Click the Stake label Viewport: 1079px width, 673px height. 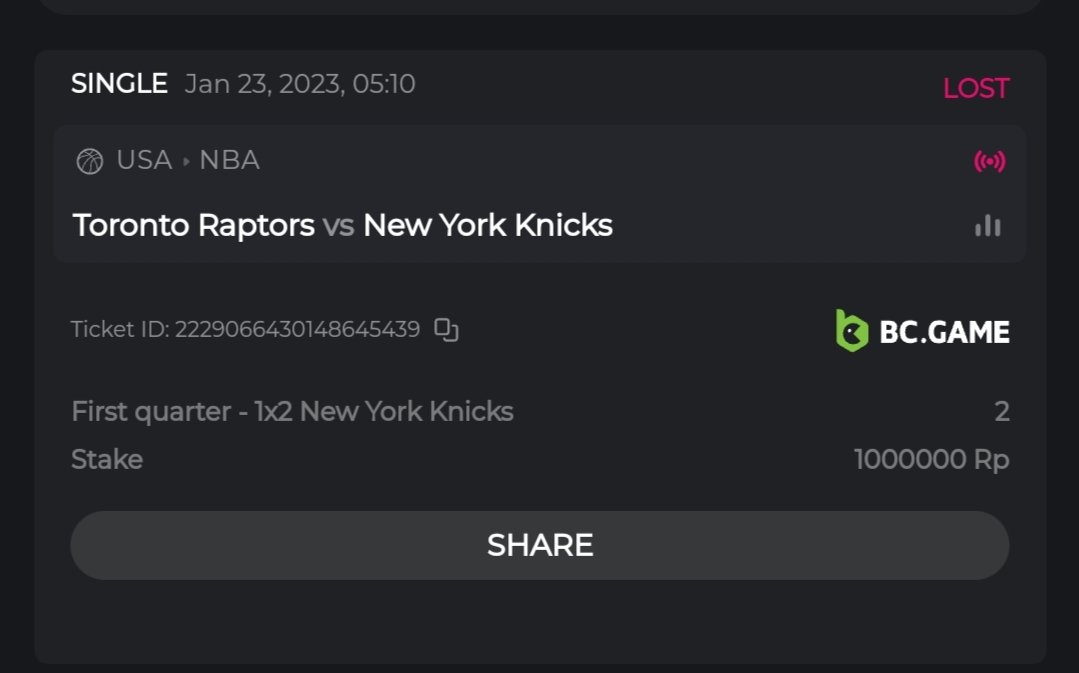coord(107,460)
